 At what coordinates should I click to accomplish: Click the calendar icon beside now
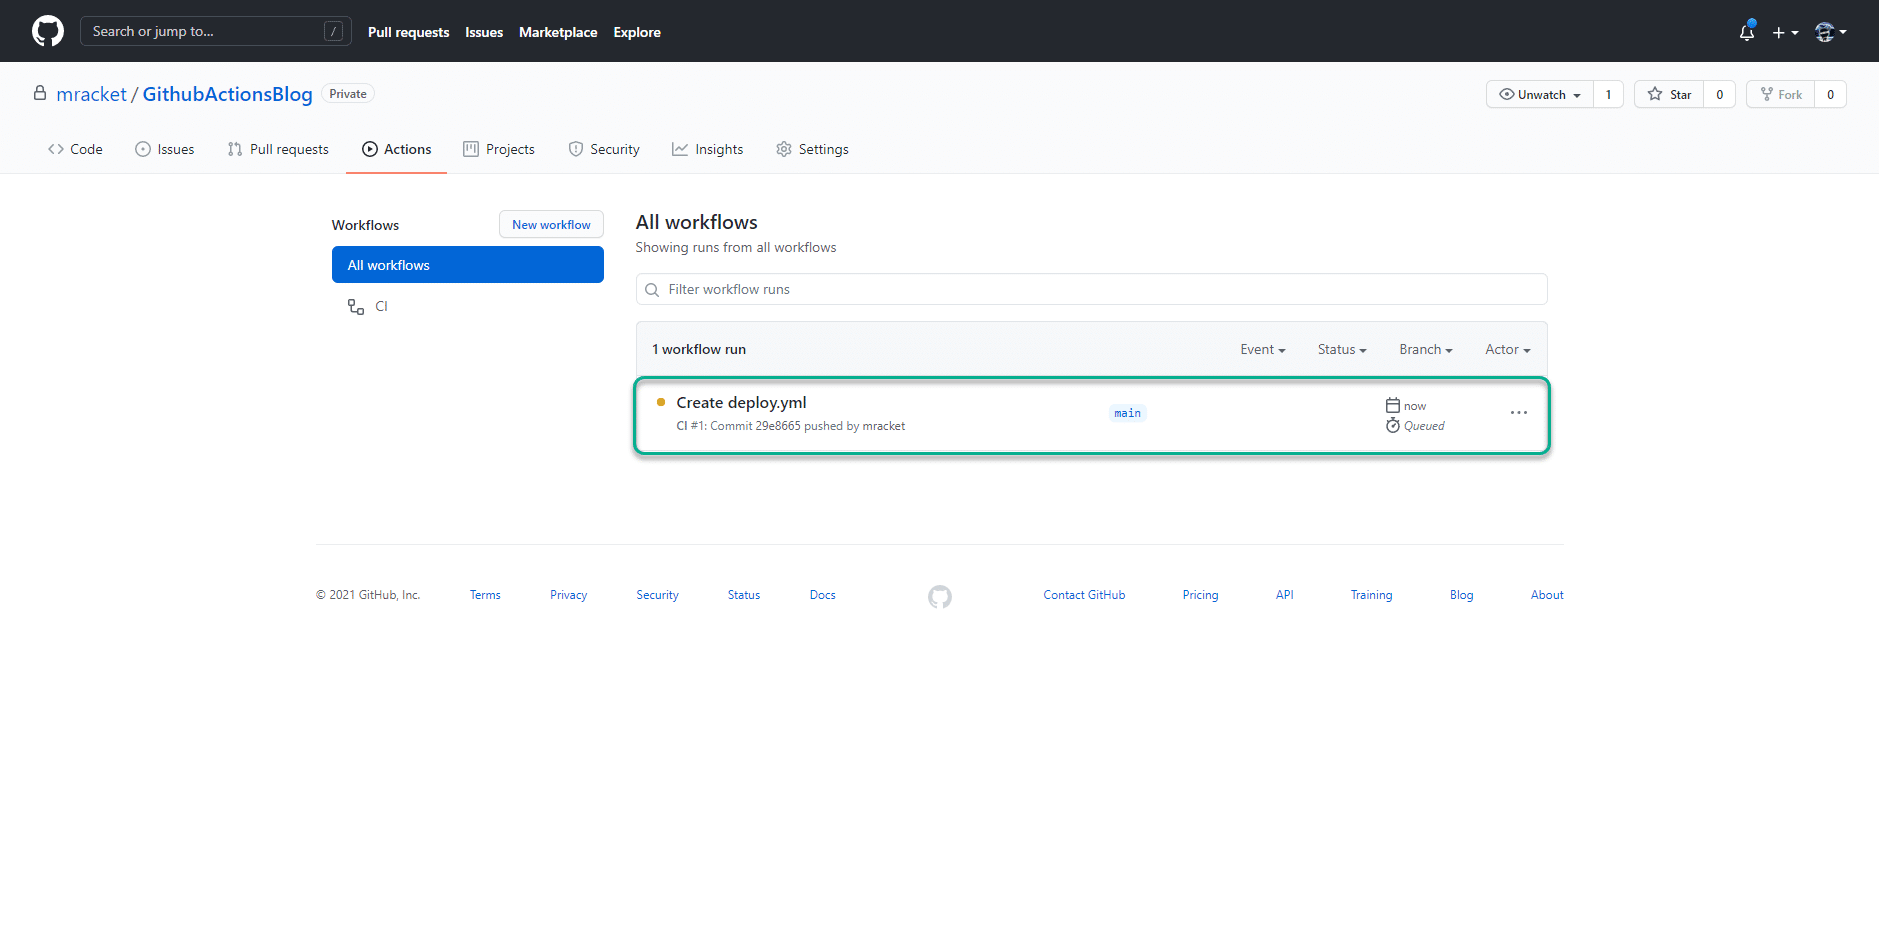(x=1392, y=405)
